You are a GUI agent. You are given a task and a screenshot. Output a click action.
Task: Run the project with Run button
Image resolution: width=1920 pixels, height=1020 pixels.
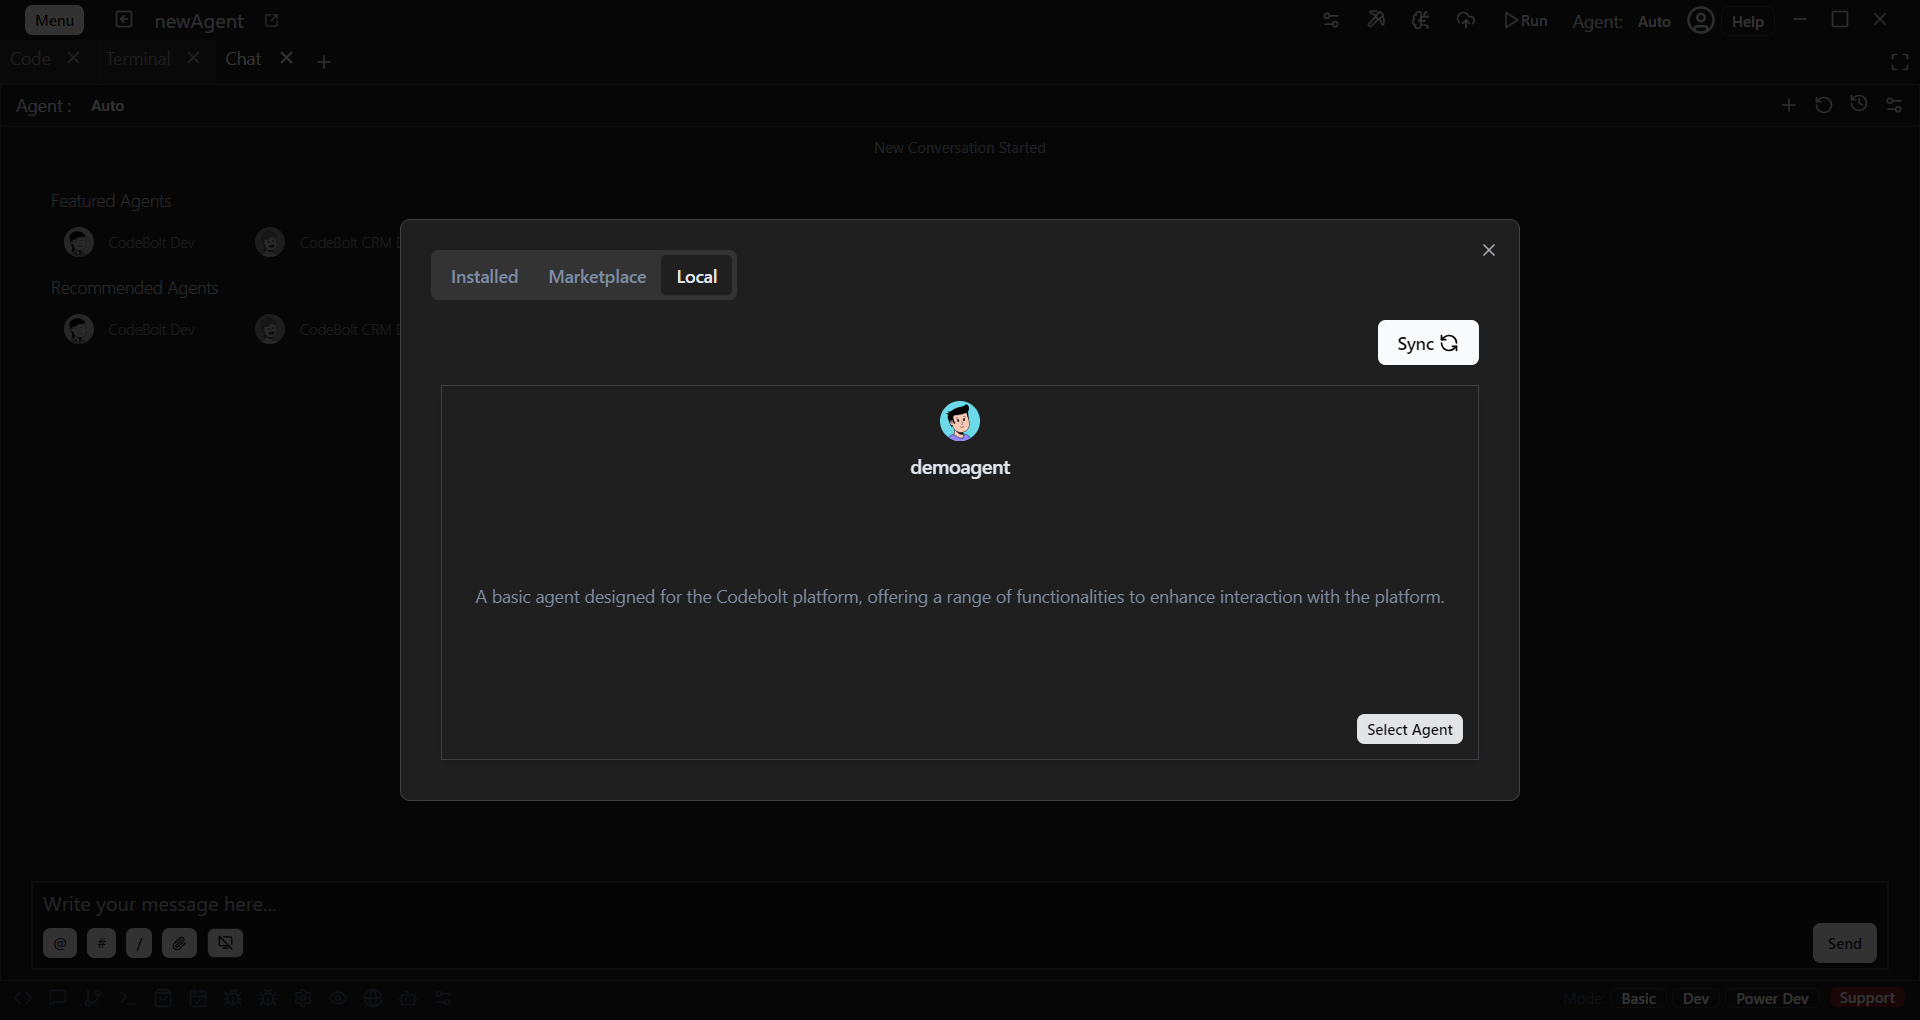1526,20
